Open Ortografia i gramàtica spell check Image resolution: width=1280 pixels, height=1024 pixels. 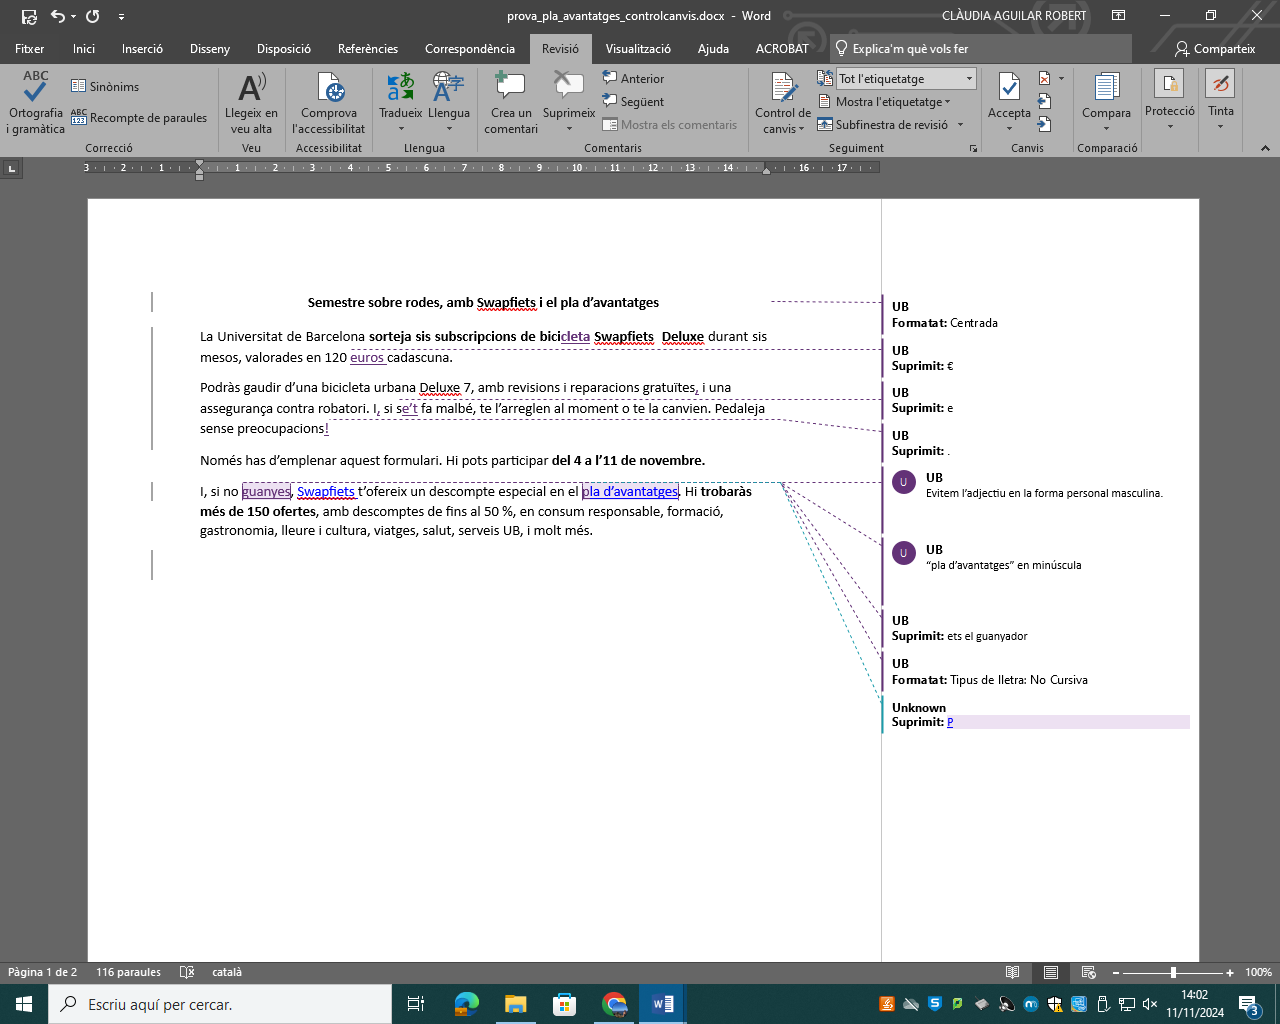pyautogui.click(x=36, y=103)
